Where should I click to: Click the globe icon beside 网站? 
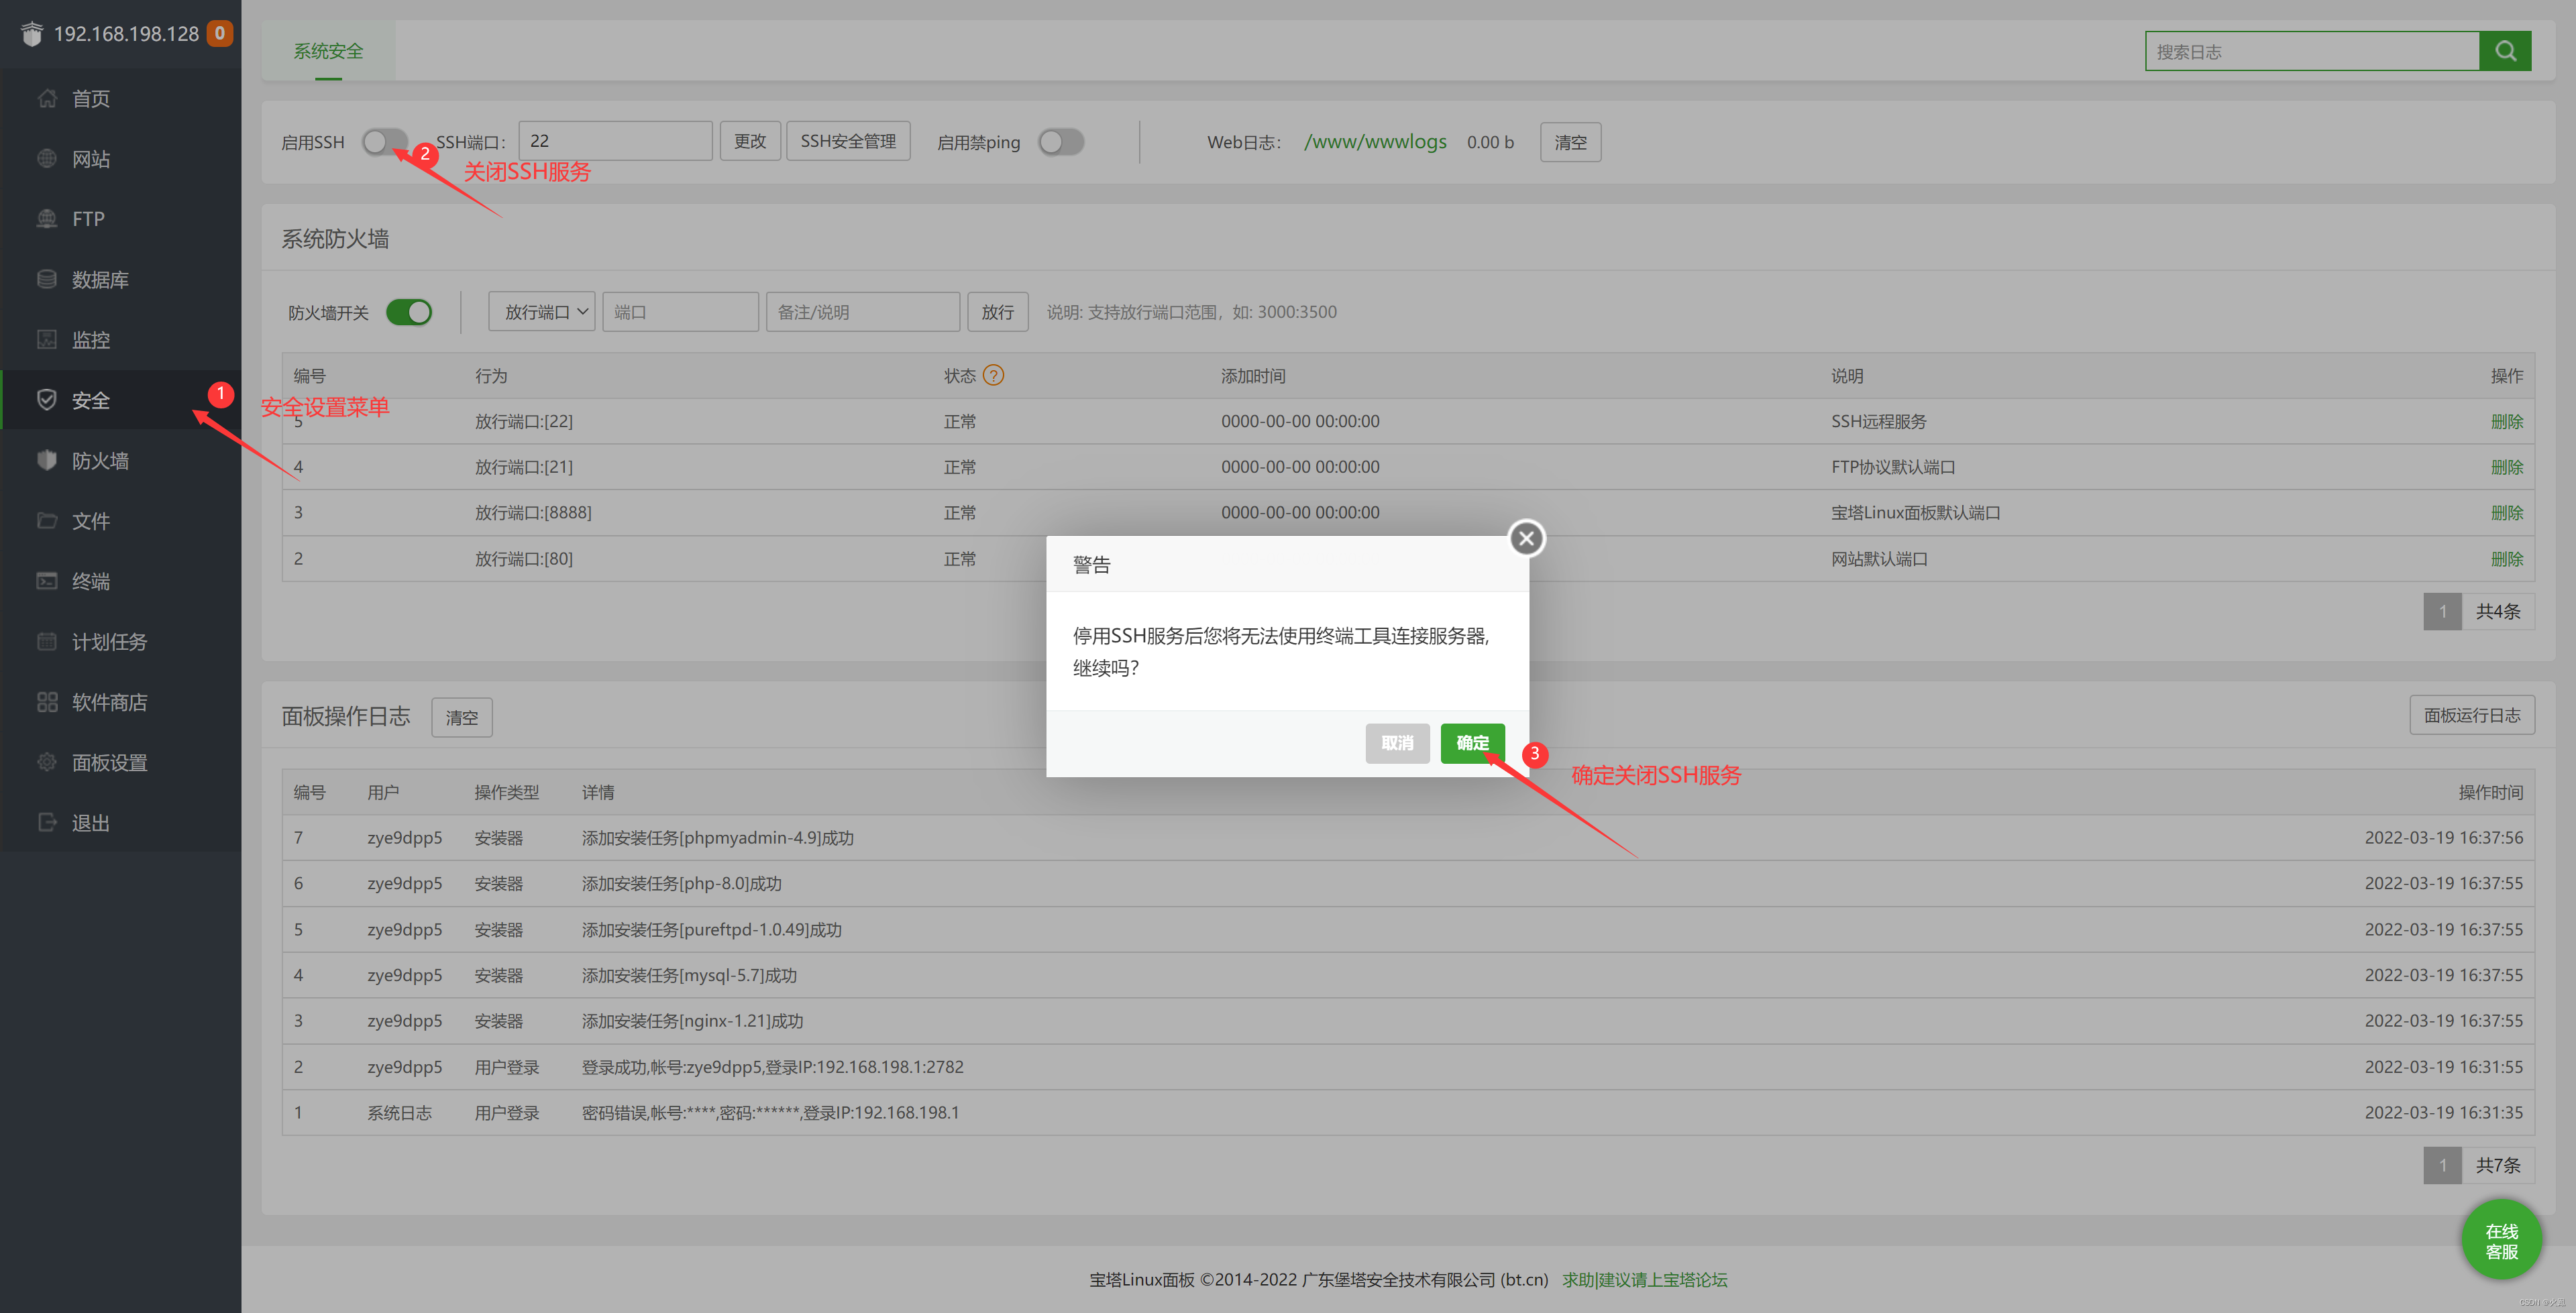(47, 158)
